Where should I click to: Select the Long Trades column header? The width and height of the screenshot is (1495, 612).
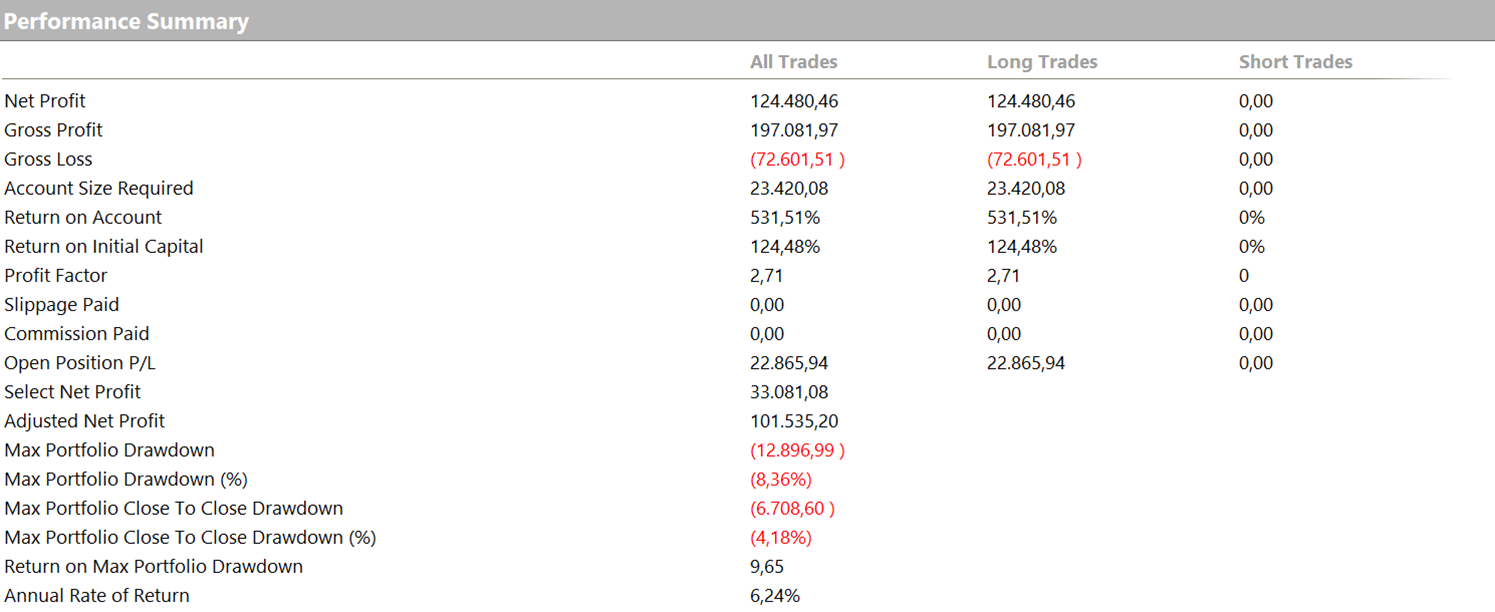tap(1041, 62)
